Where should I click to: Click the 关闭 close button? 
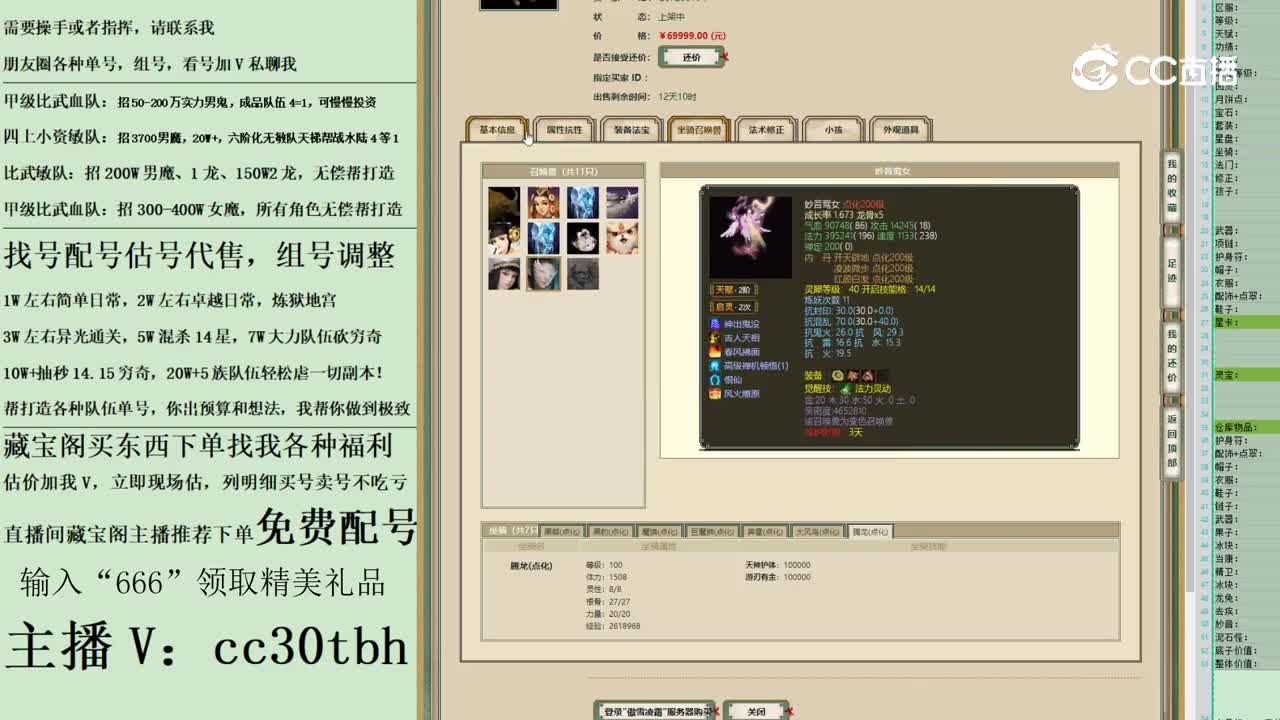click(756, 711)
